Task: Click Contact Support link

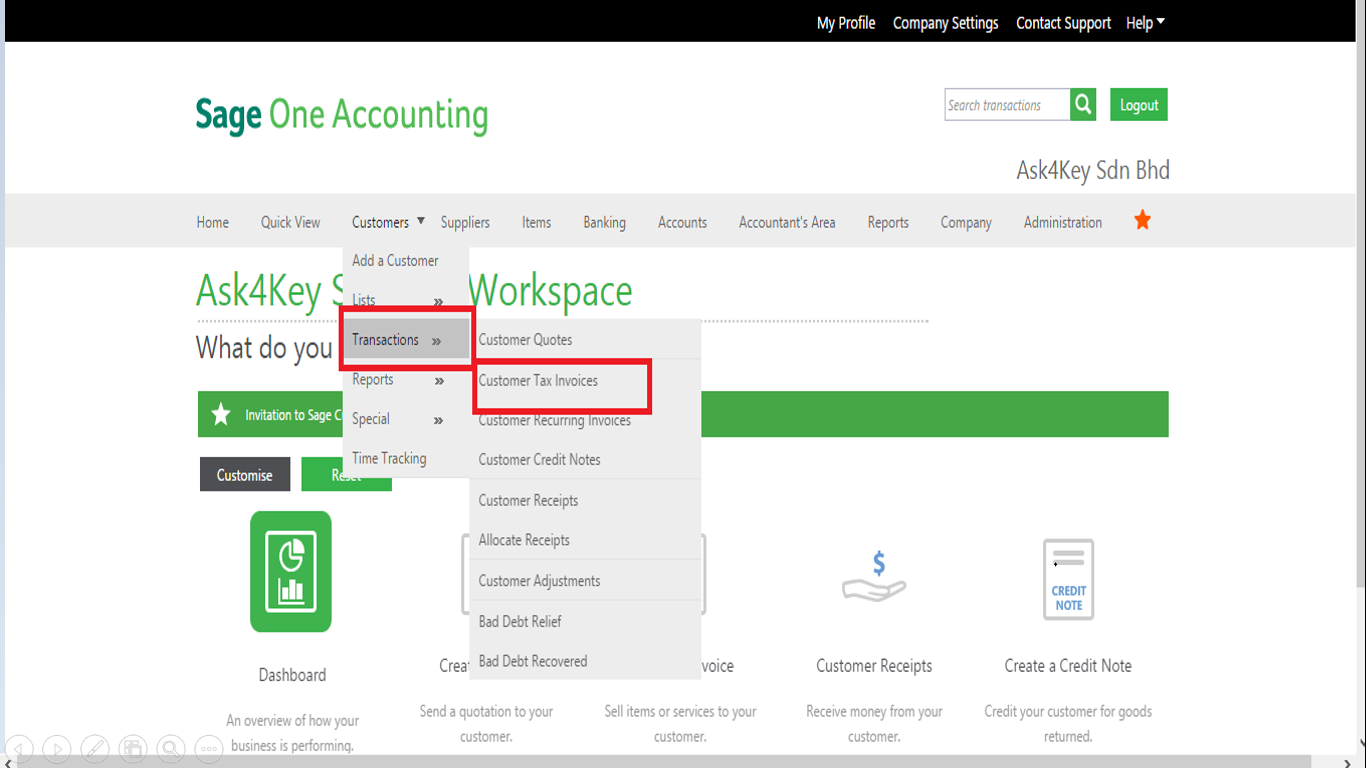Action: 1063,23
